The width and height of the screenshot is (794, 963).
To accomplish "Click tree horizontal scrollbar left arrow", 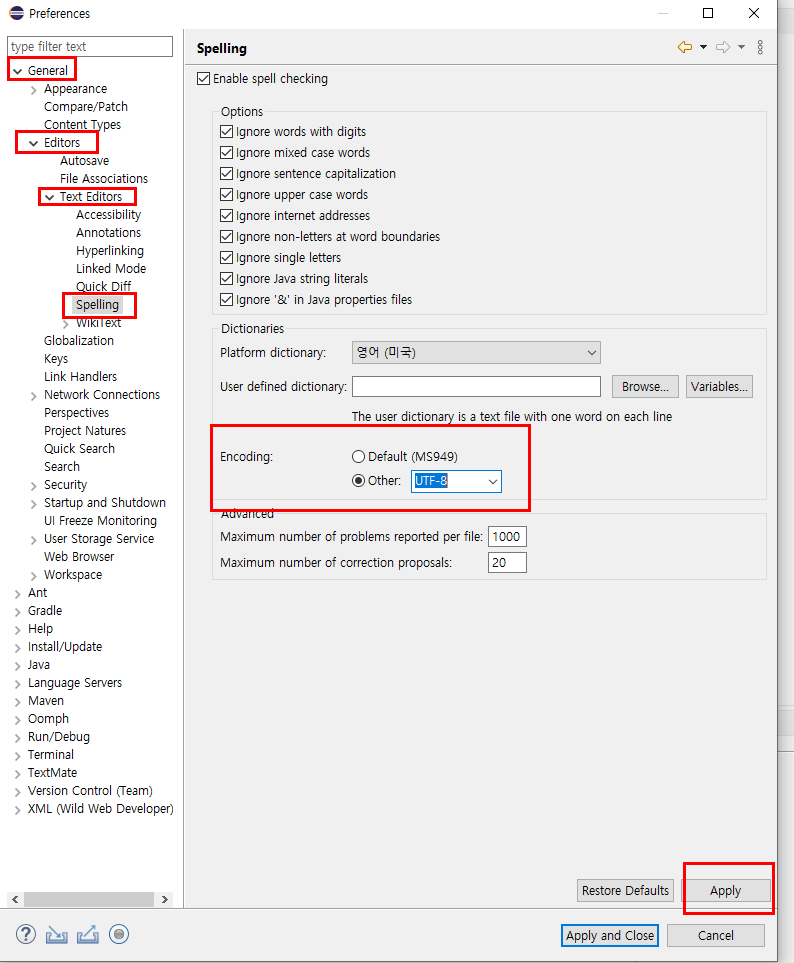I will pyautogui.click(x=15, y=899).
